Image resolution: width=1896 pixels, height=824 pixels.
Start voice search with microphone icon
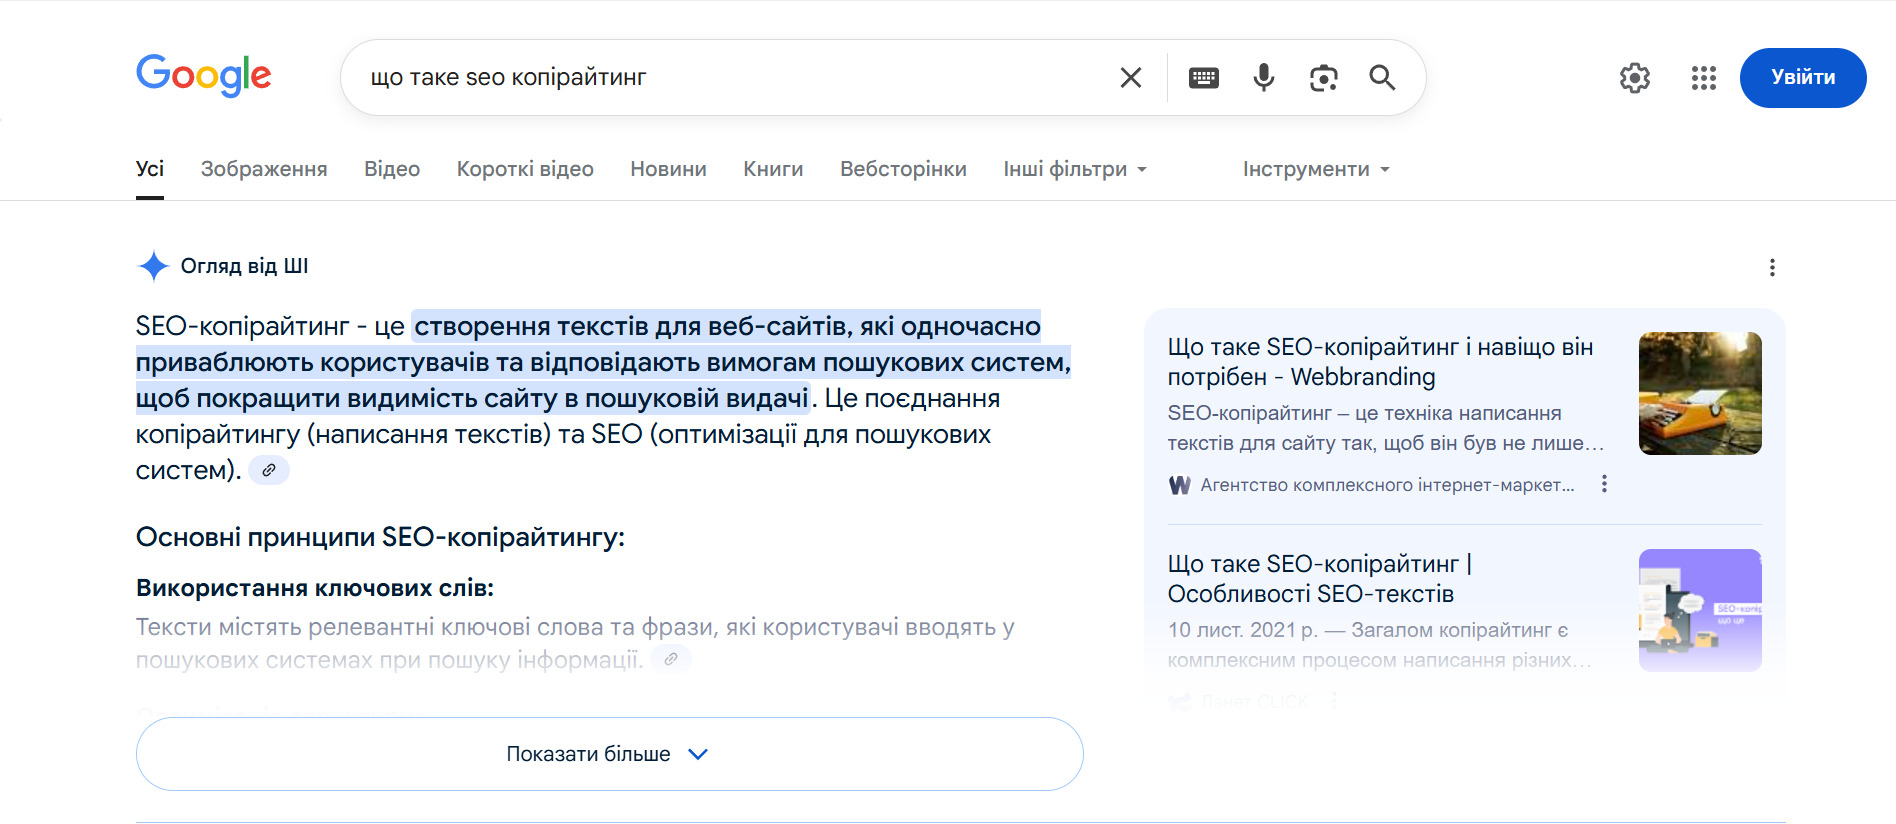[1264, 77]
